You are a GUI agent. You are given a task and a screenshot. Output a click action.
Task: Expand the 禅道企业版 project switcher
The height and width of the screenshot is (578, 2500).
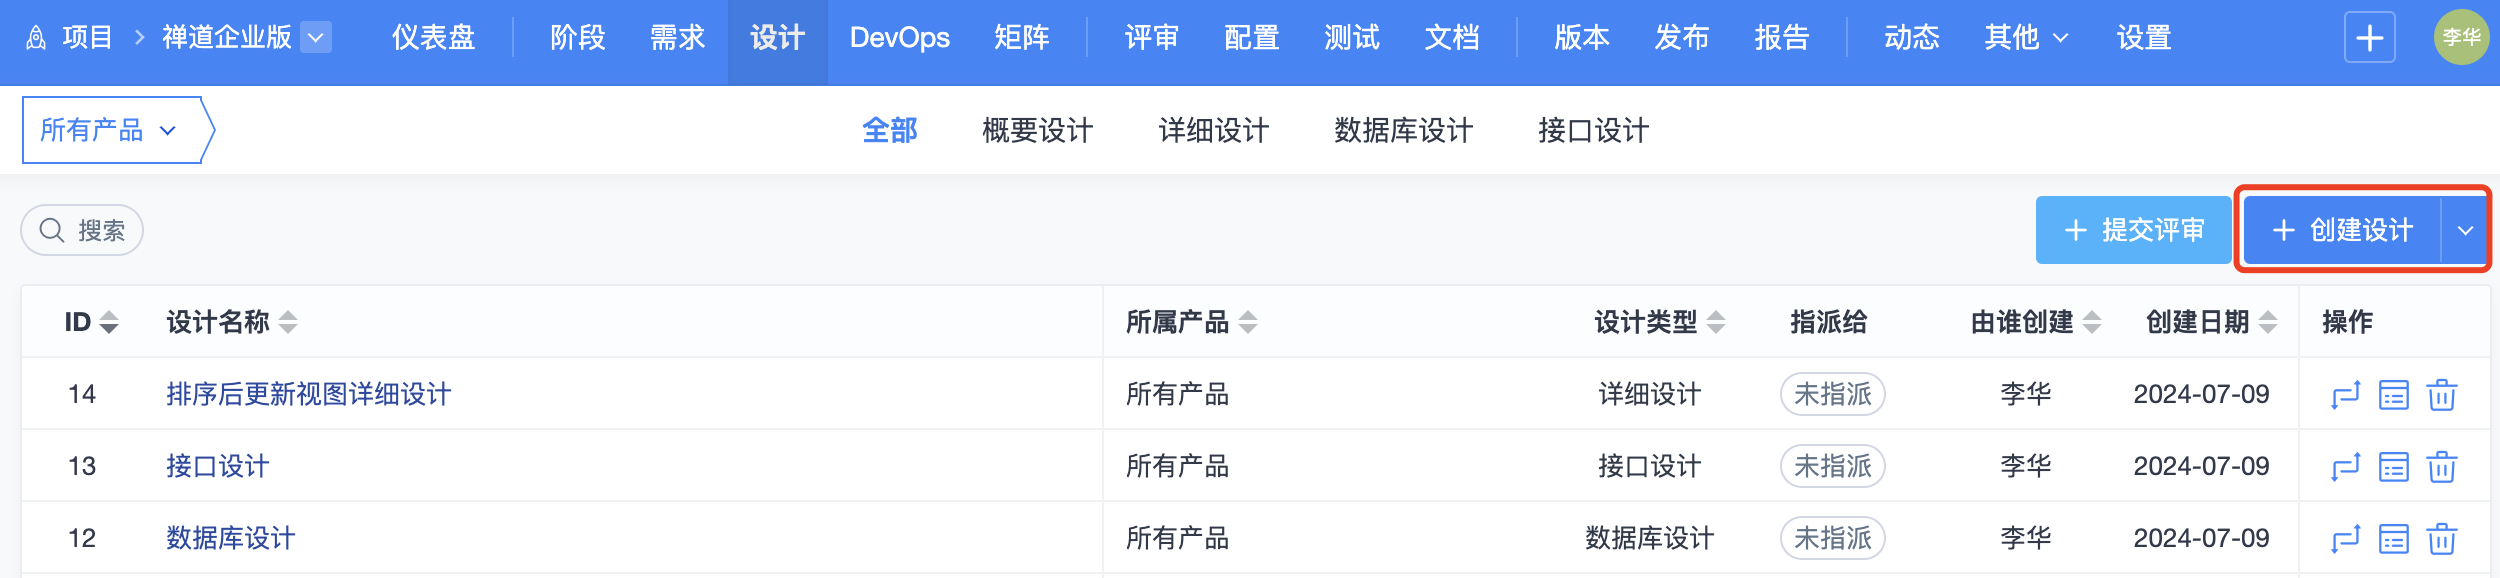tap(316, 38)
